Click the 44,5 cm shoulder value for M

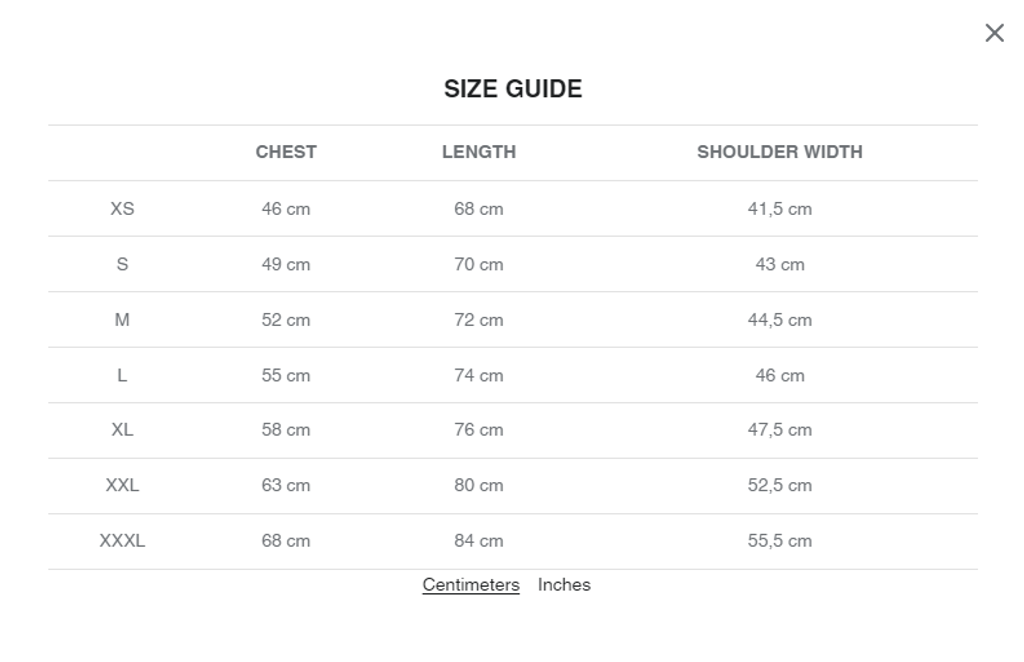pyautogui.click(x=781, y=320)
